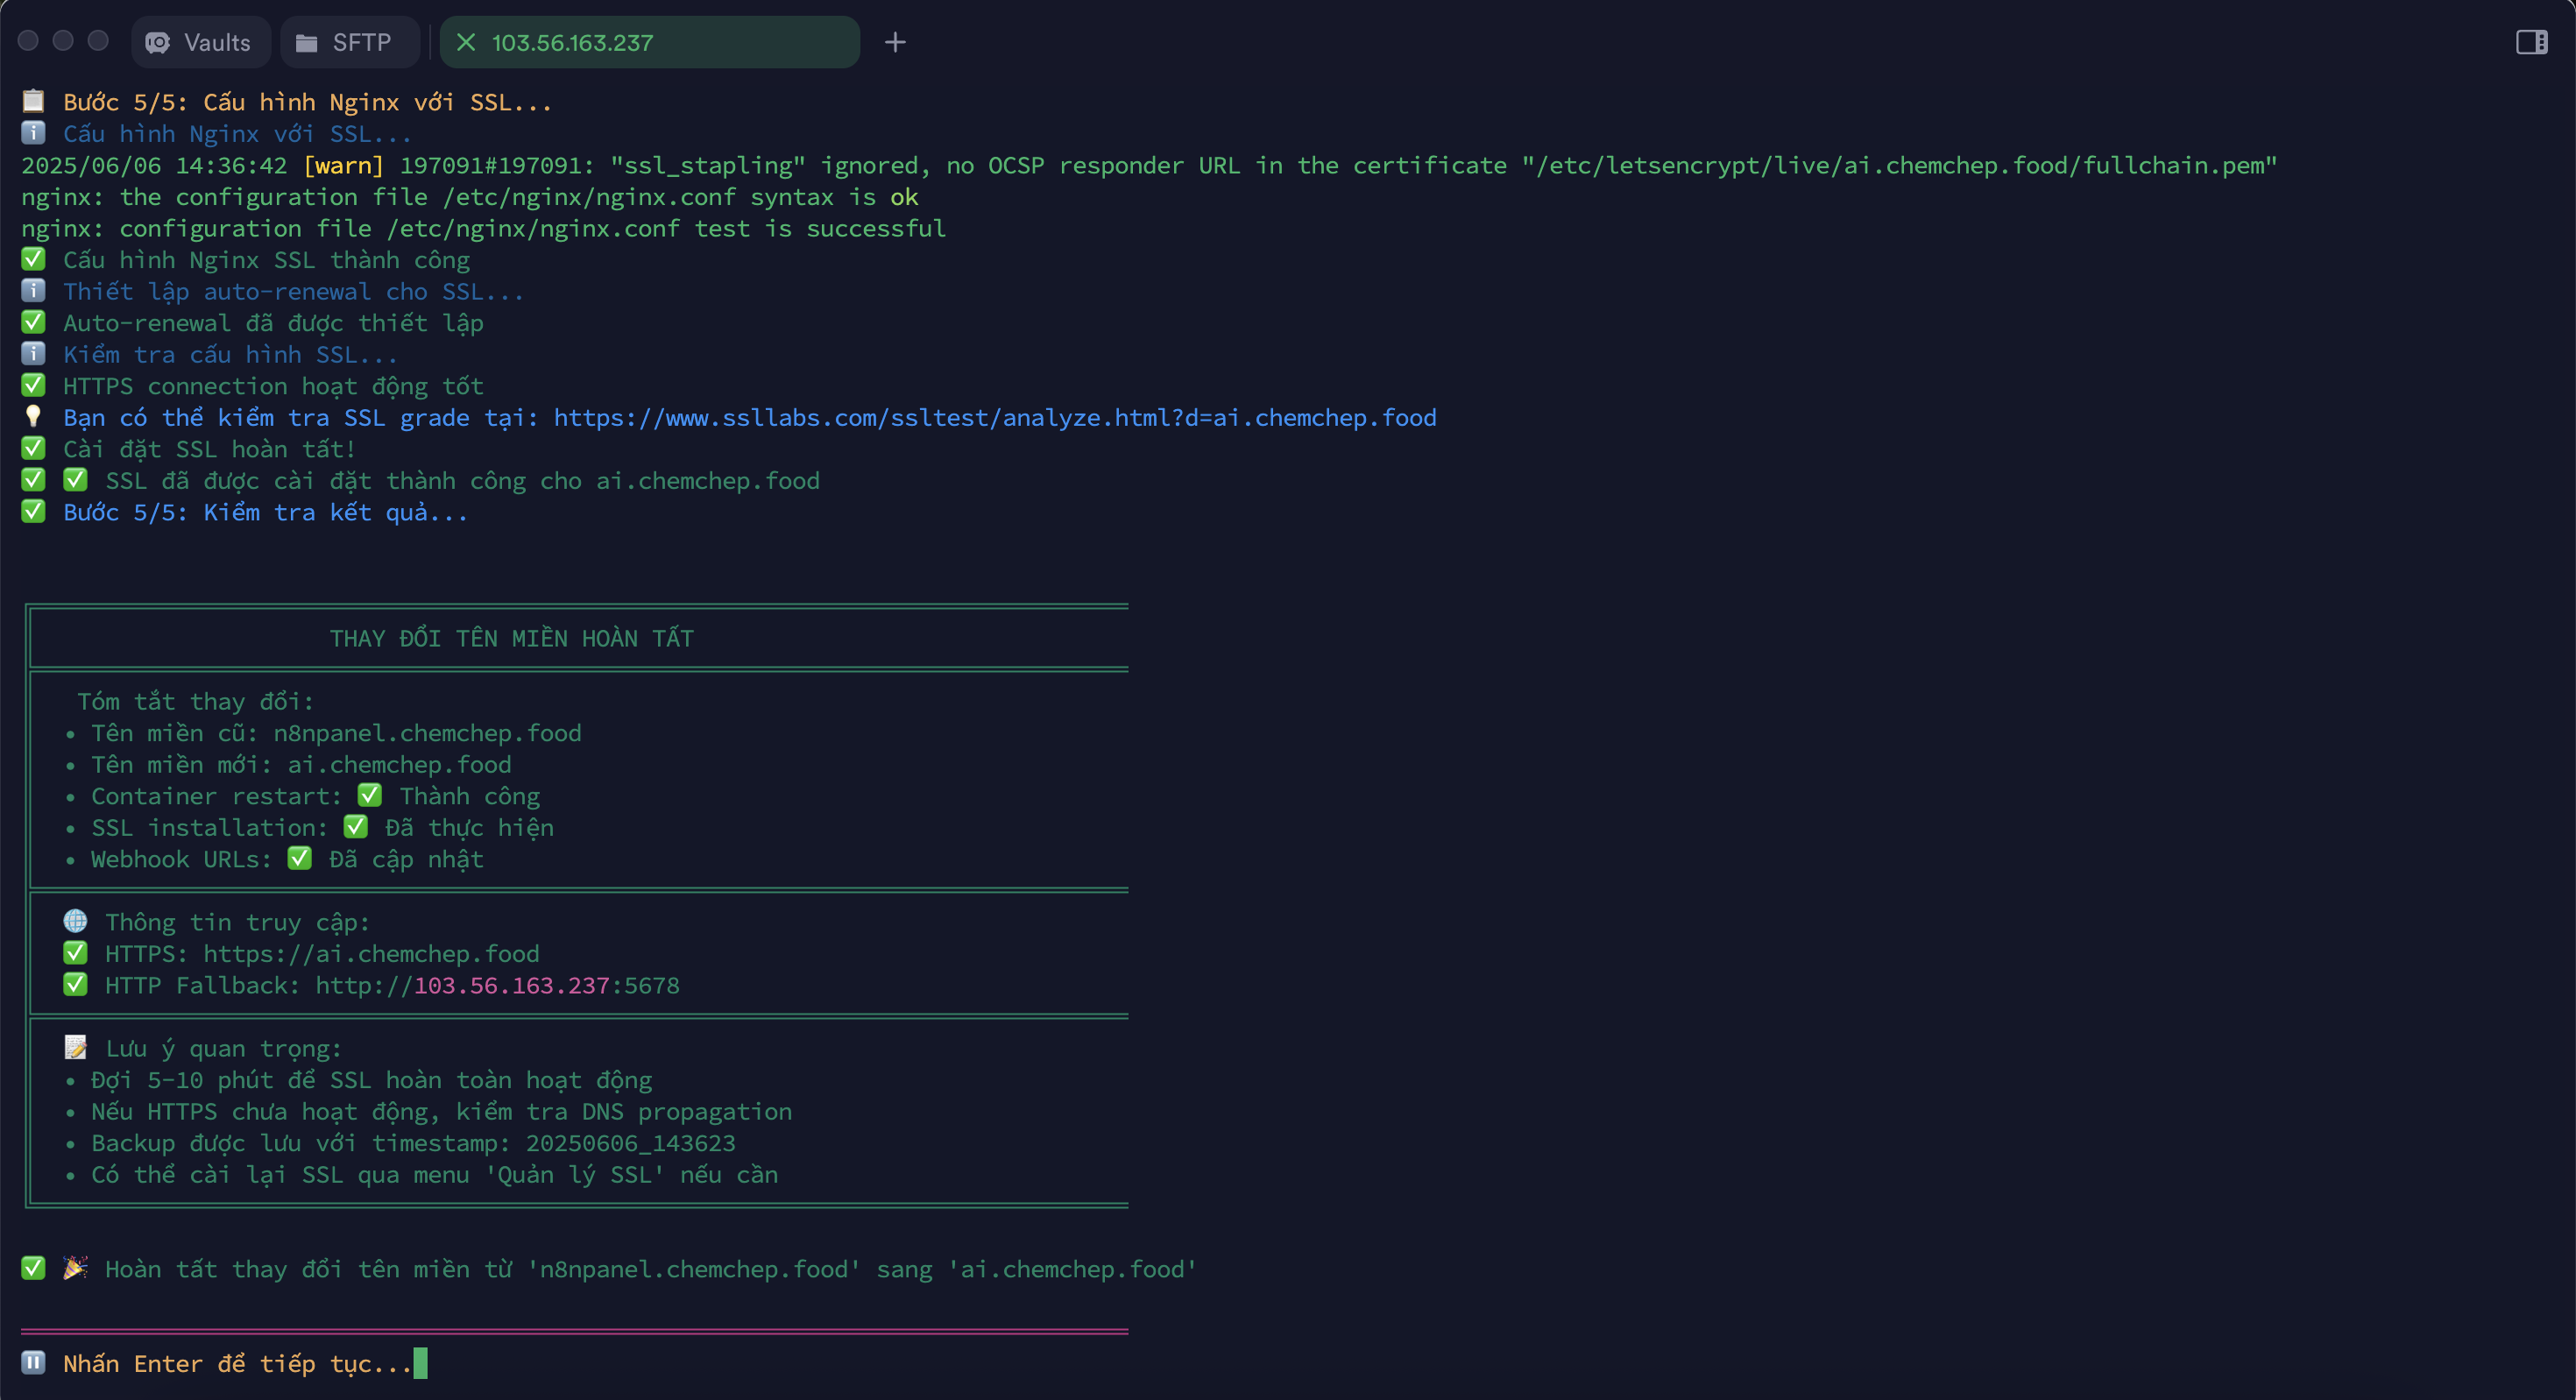
Task: Close the 103.56.163.237 session
Action: point(465,42)
